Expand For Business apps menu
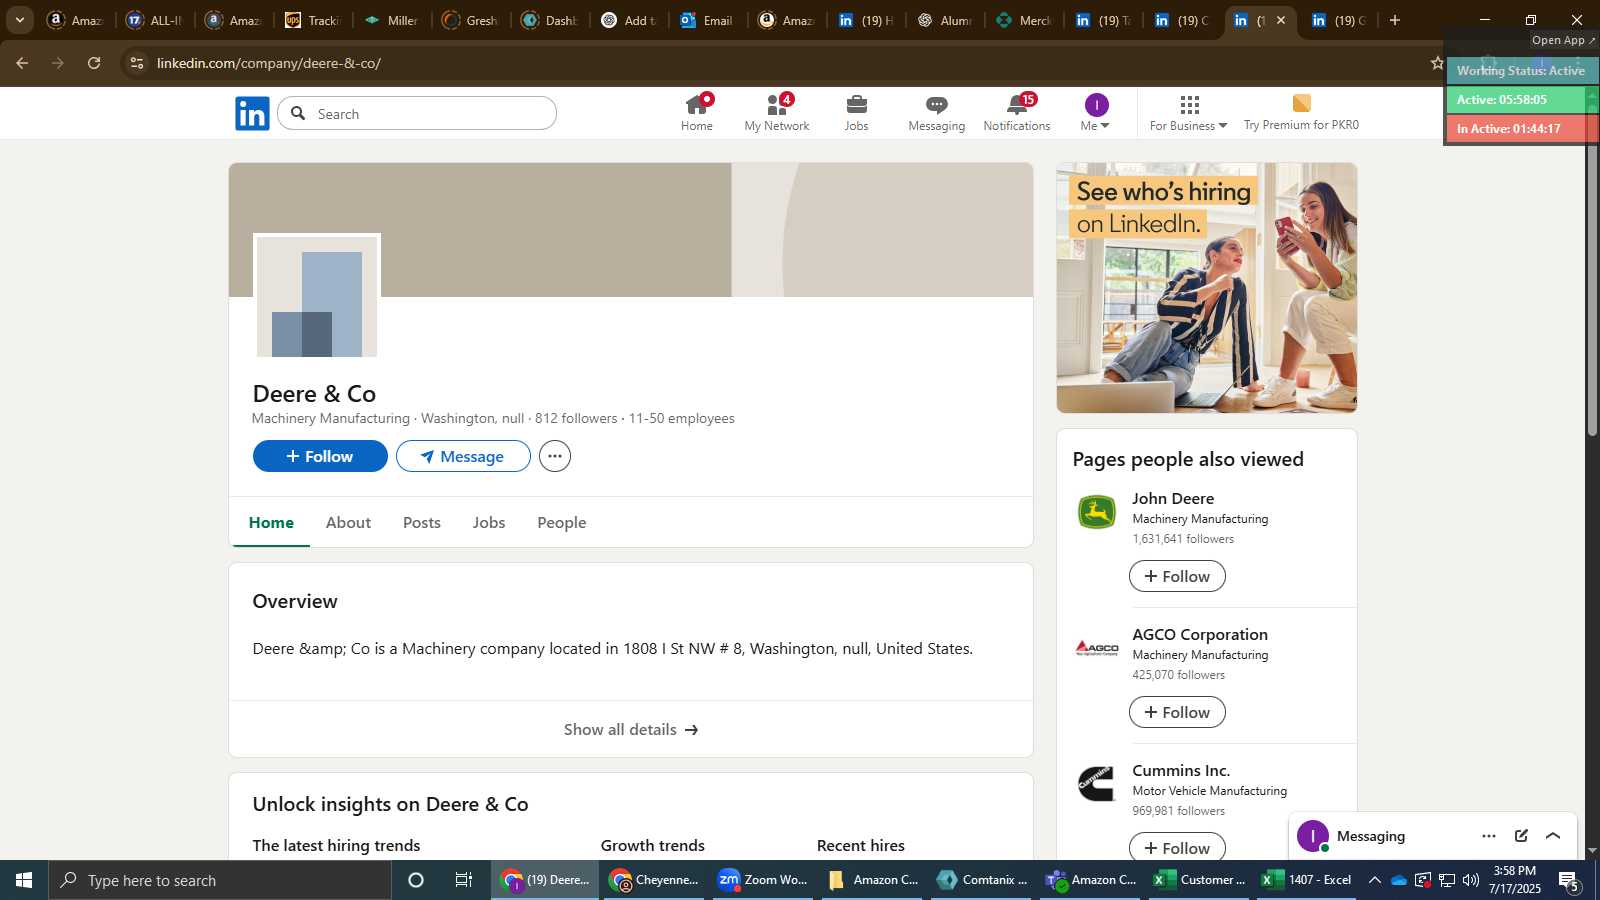Screen dimensions: 1600x900 coord(1188,113)
